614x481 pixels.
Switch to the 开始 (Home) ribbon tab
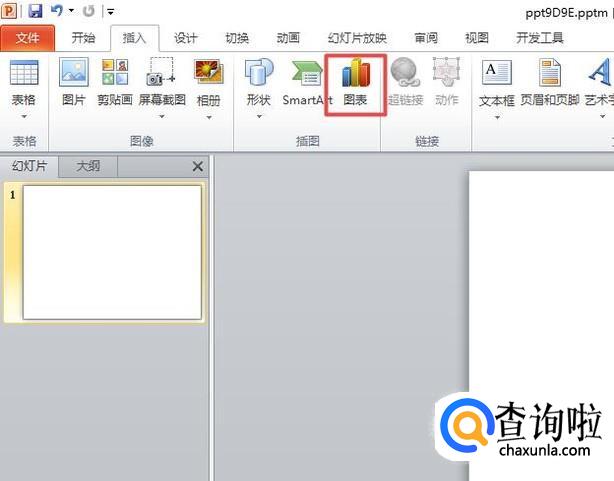tap(83, 38)
